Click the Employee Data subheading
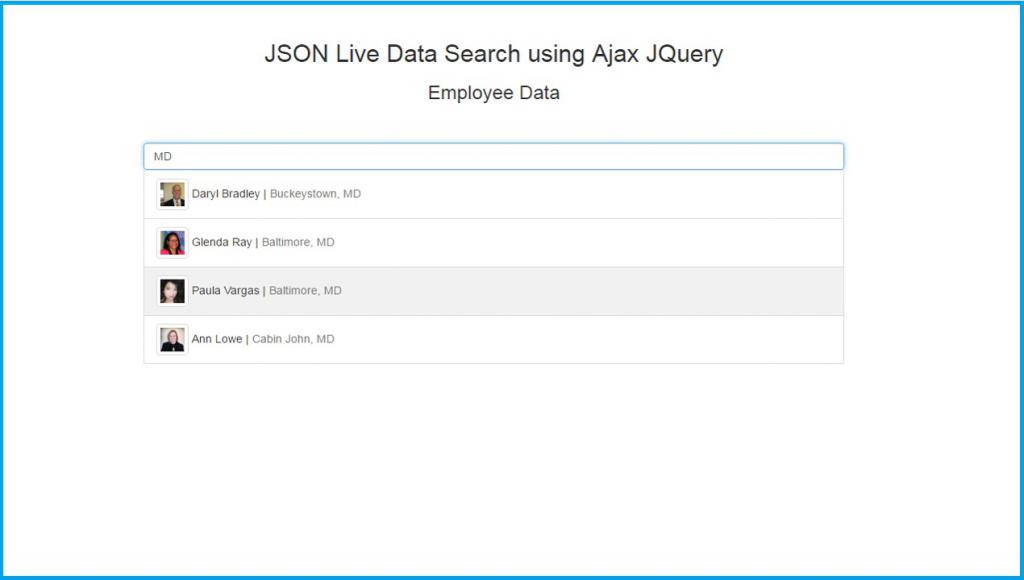The image size is (1024, 580). pos(494,93)
